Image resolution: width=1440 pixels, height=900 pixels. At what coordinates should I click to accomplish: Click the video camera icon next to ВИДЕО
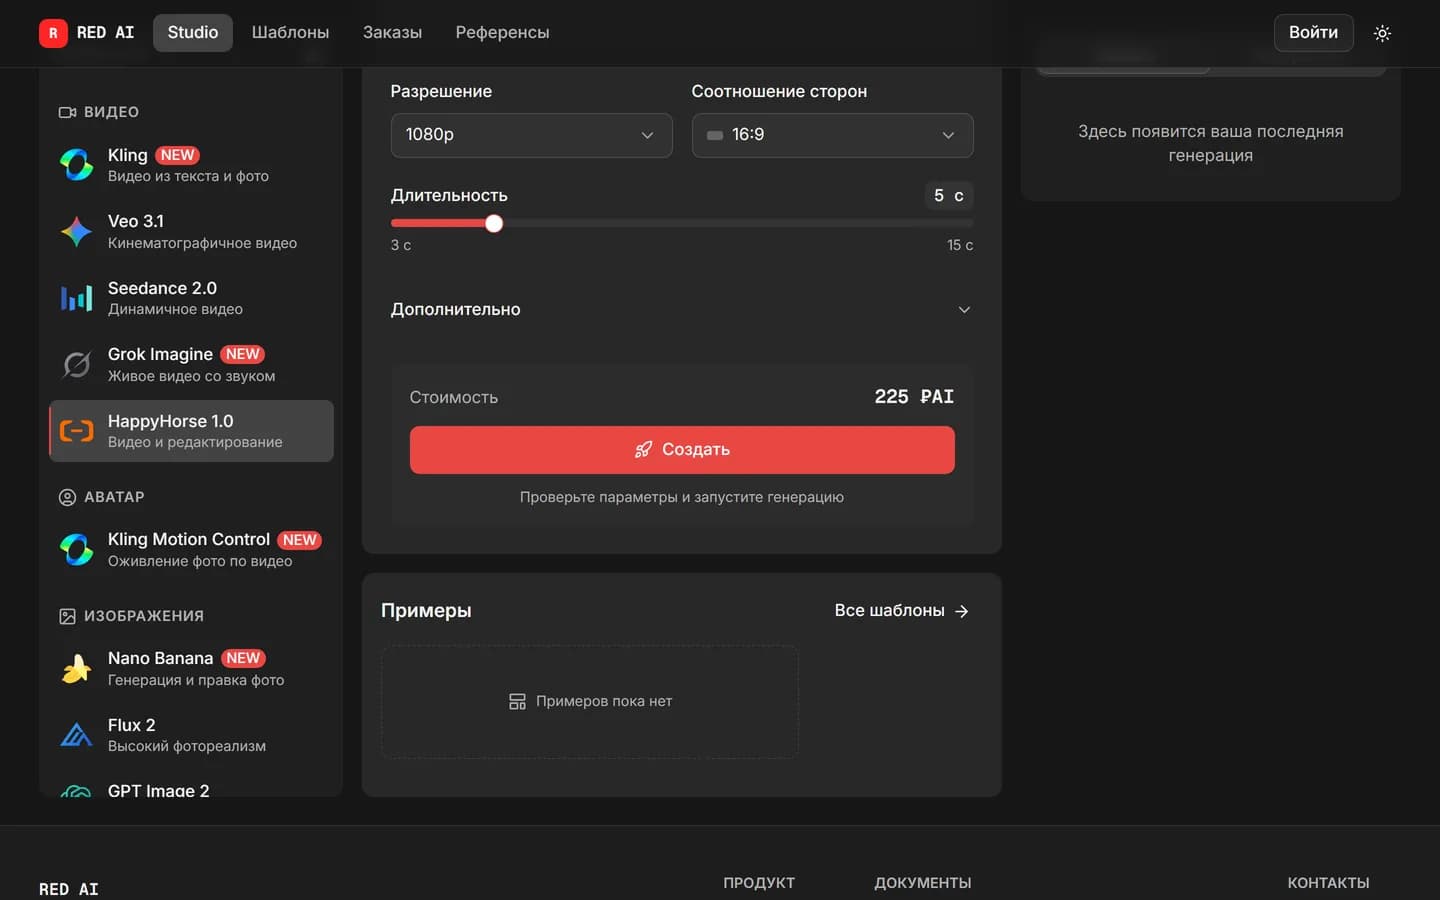67,112
